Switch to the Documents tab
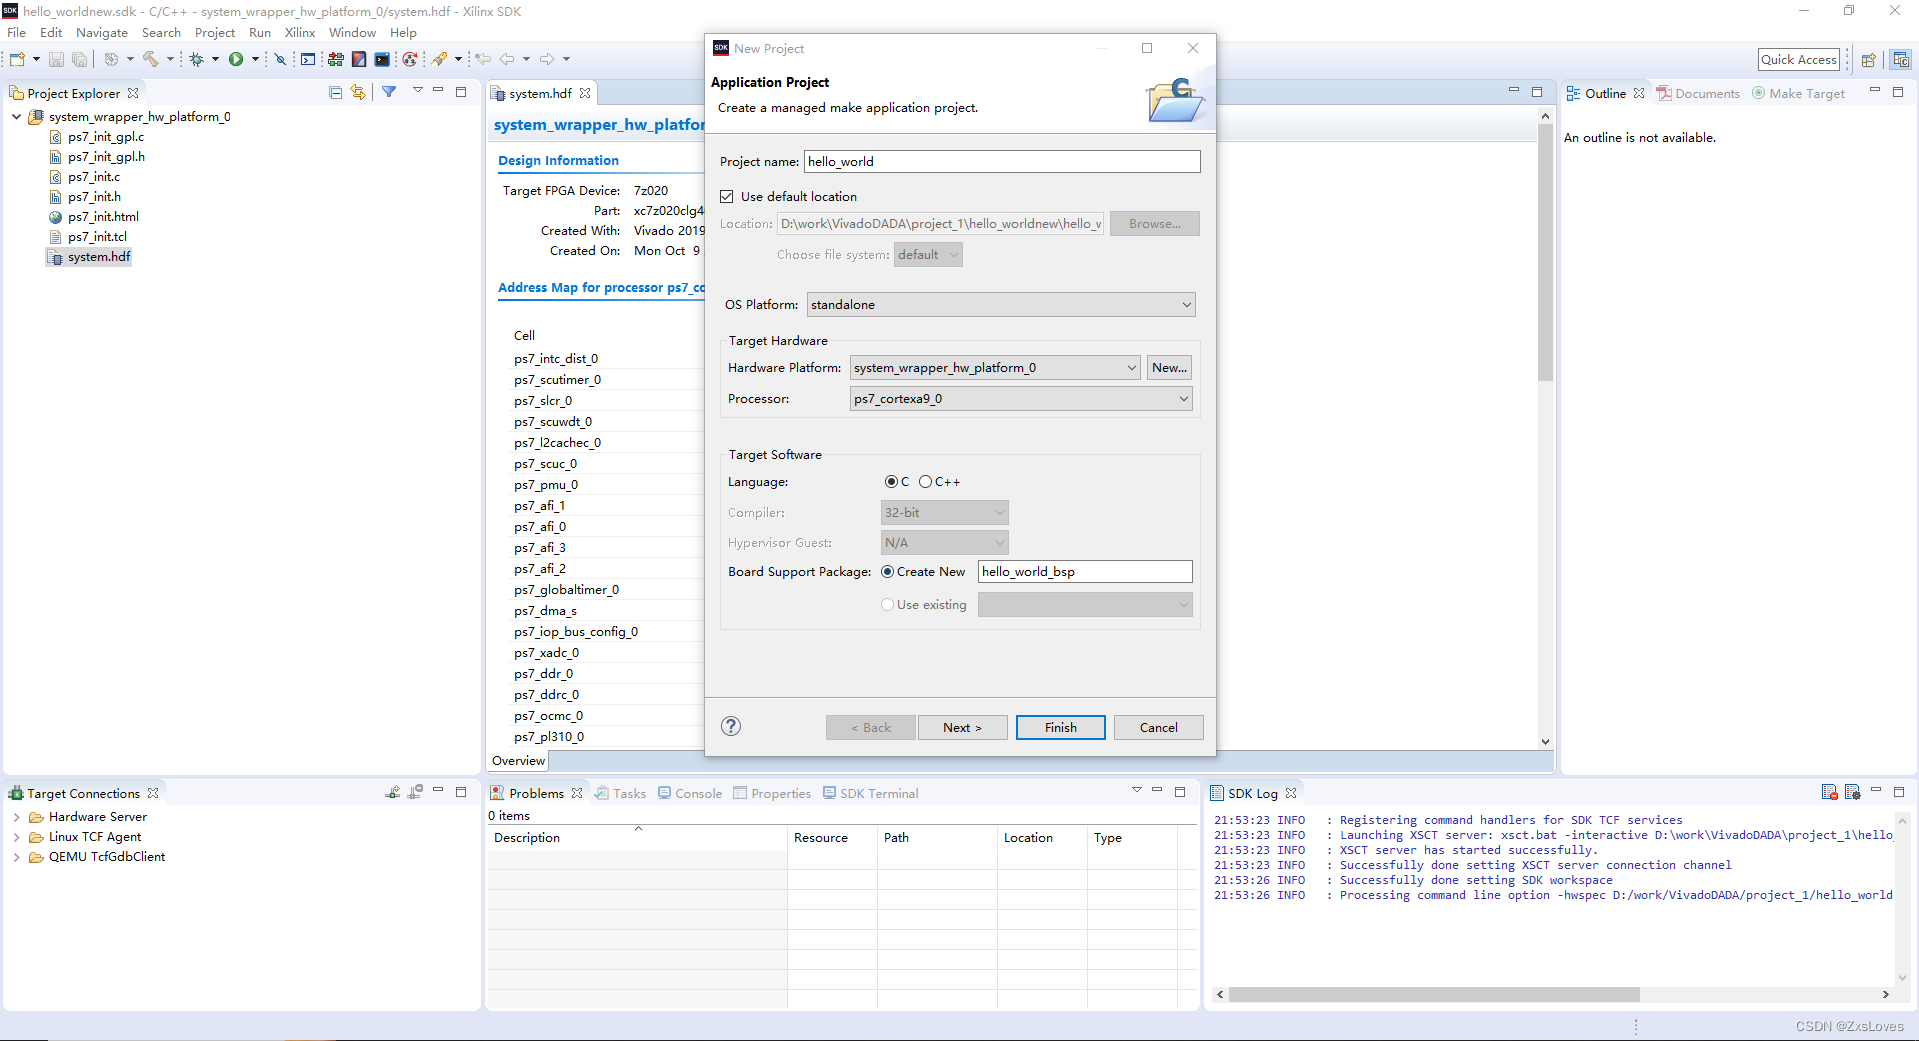 click(x=1698, y=93)
